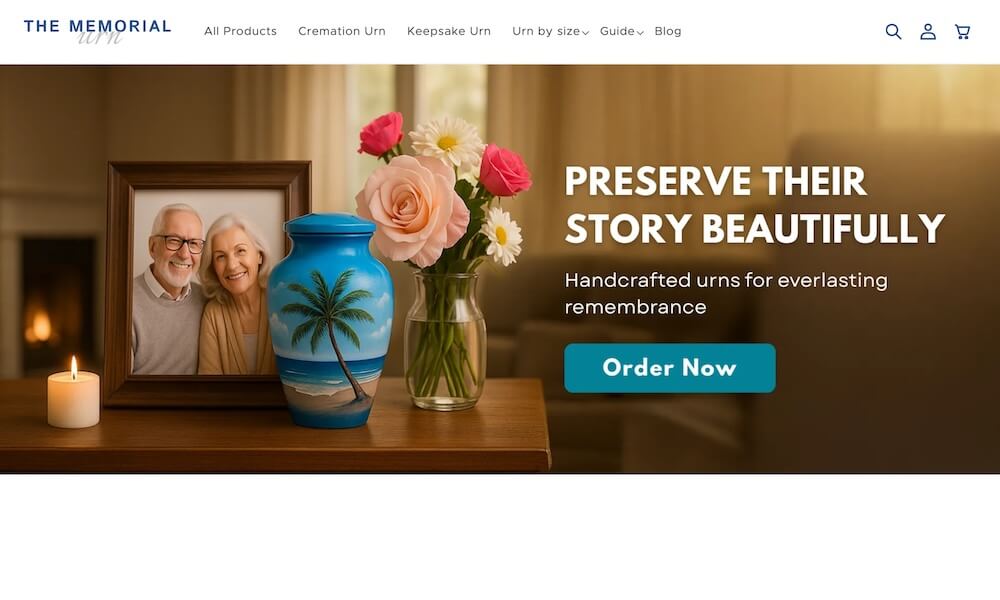Click the chevron arrow beside Guide

[x=640, y=33]
